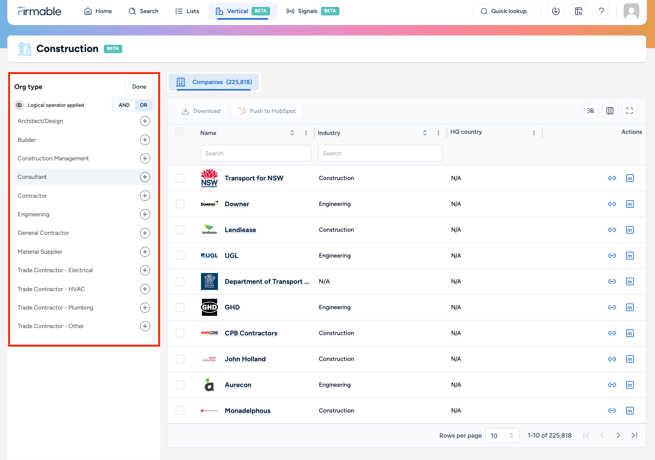Toggle logical operator applied eye icon
Image resolution: width=655 pixels, height=460 pixels.
19,105
